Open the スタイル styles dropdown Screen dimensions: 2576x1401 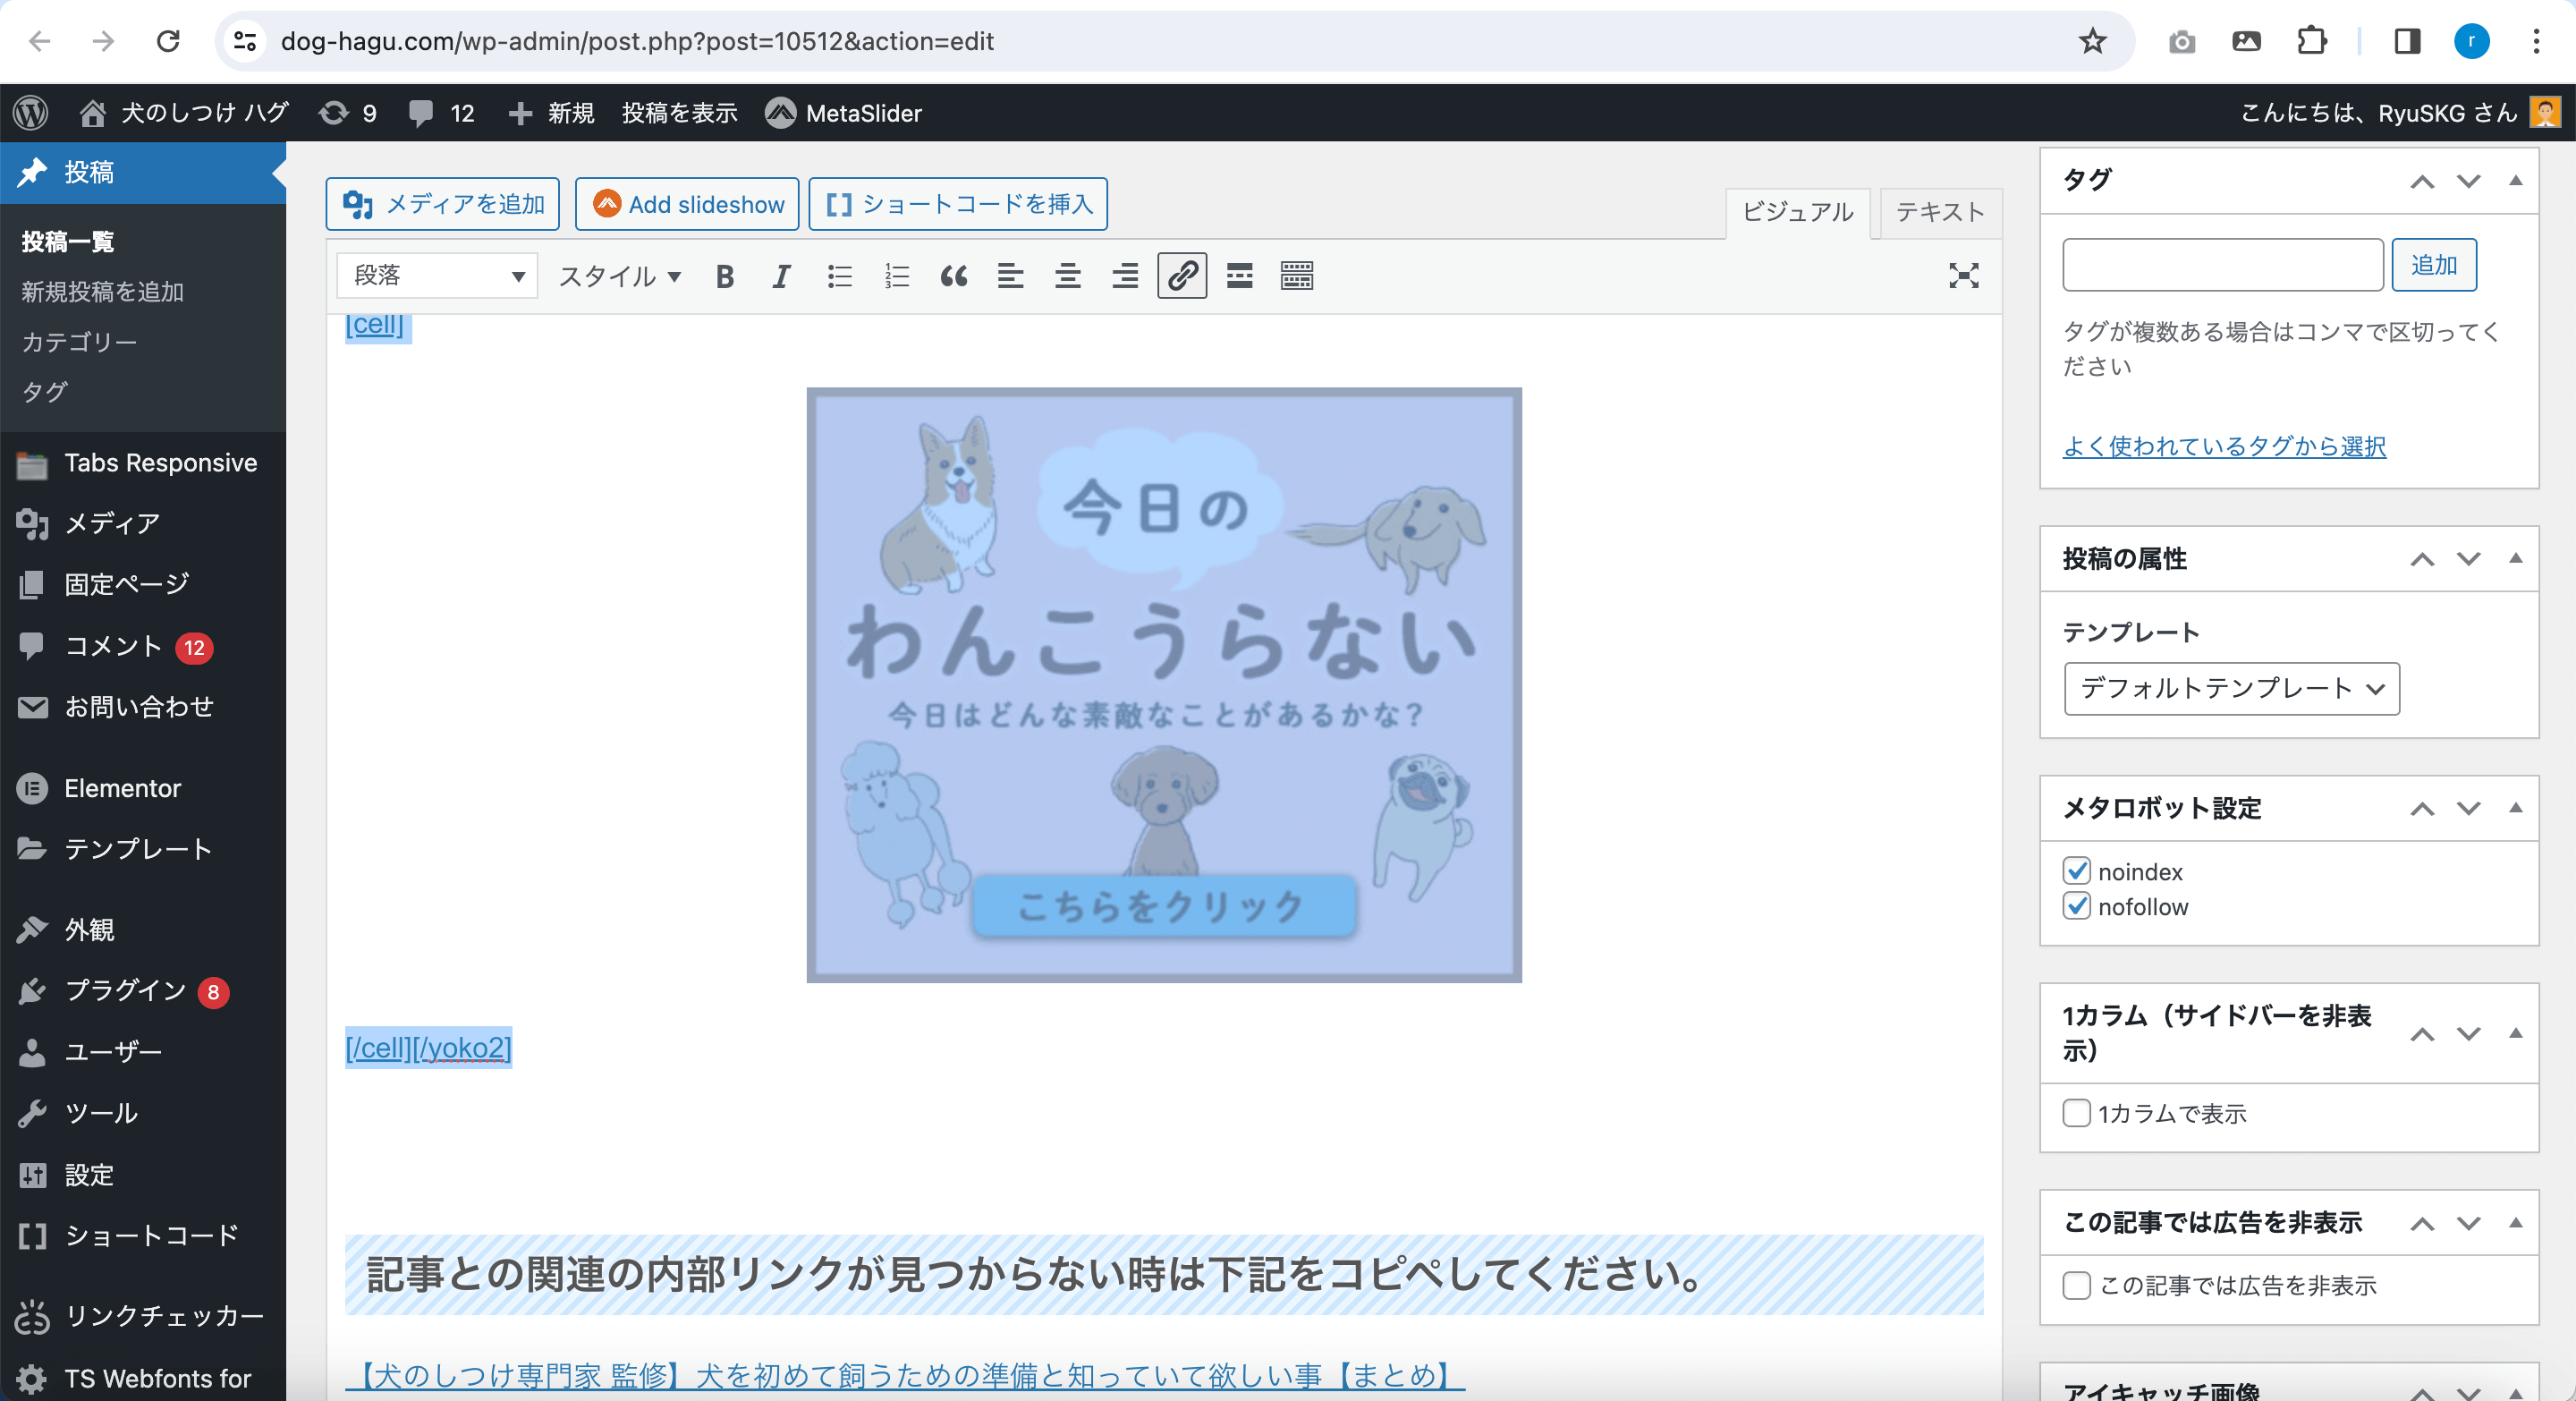[x=619, y=276]
